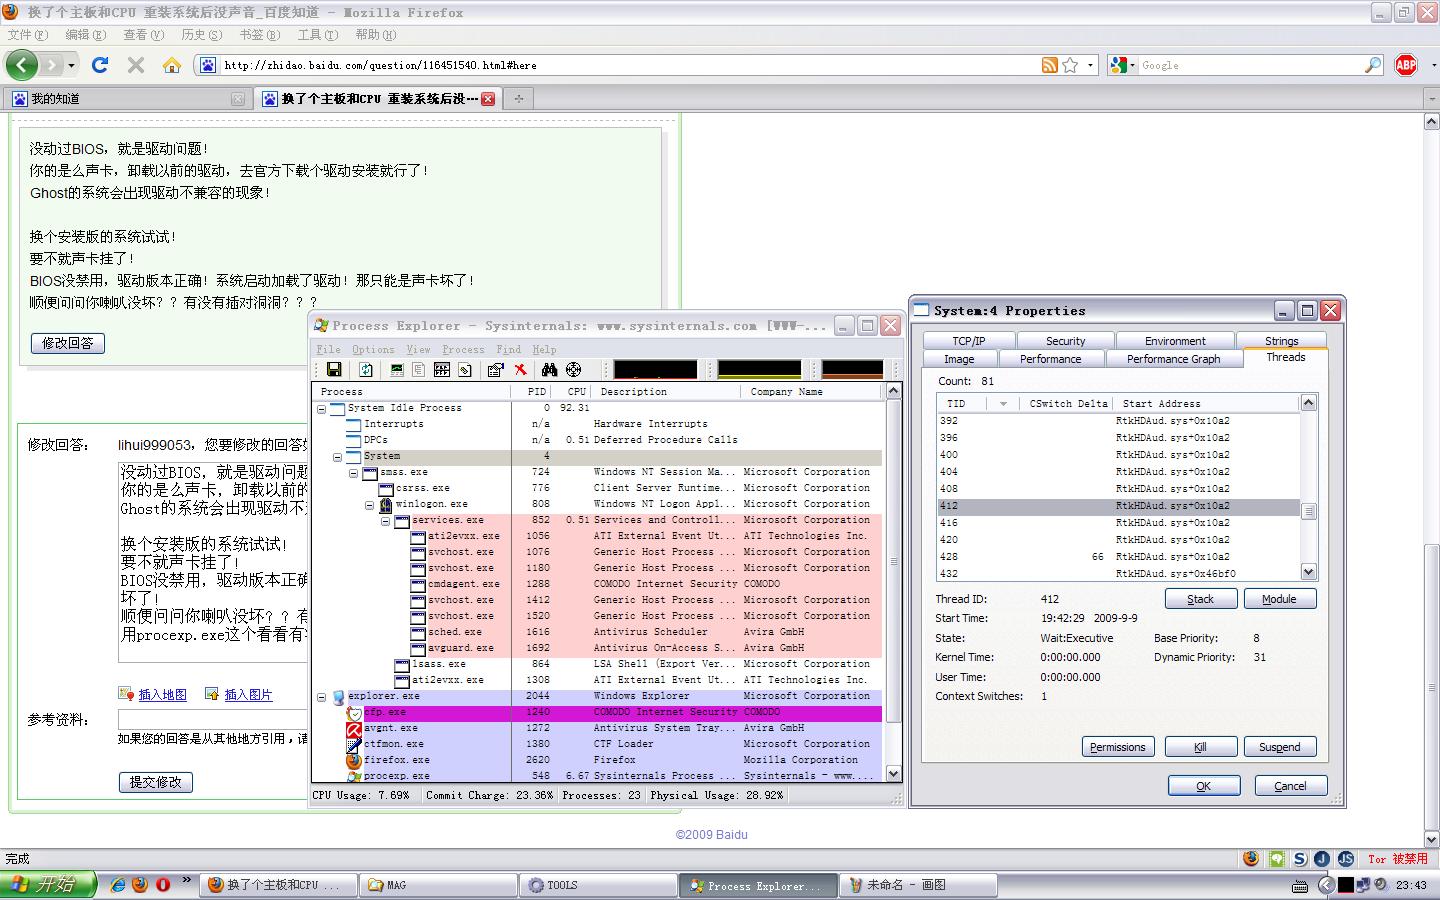Viewport: 1440px width, 900px height.
Task: Click Threads list vertical scrollbar thumb
Action: point(1308,511)
